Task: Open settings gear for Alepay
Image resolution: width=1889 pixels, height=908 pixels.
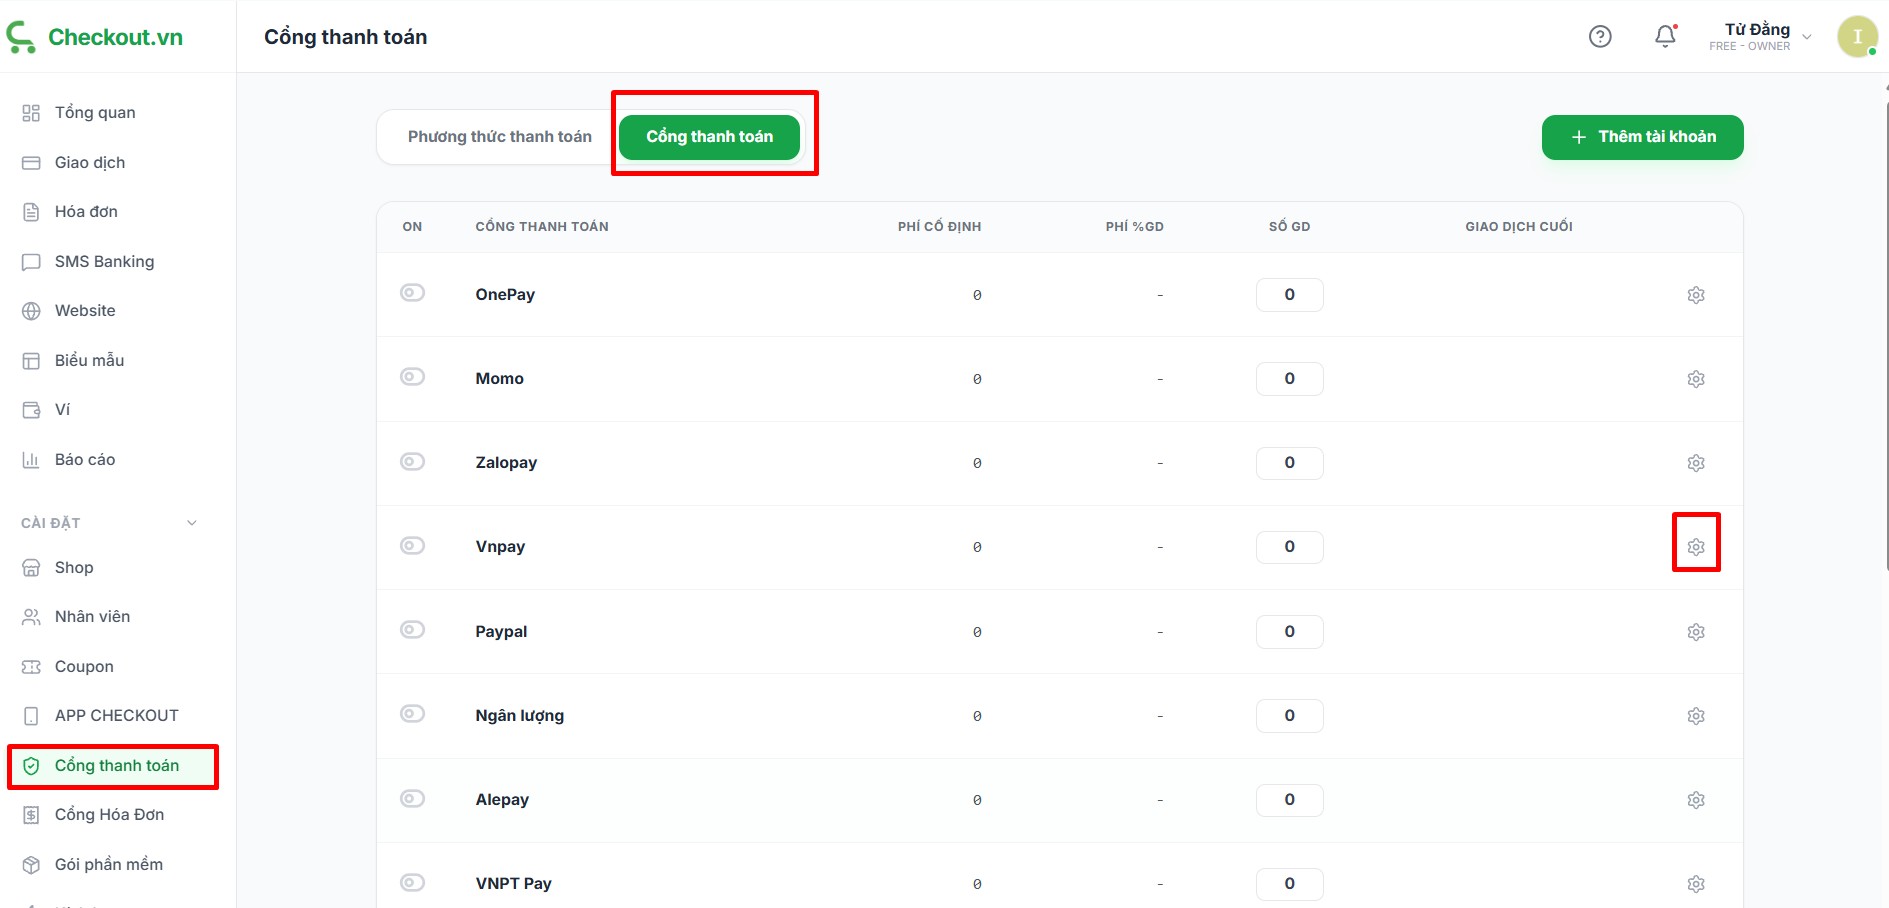Action: click(1695, 800)
